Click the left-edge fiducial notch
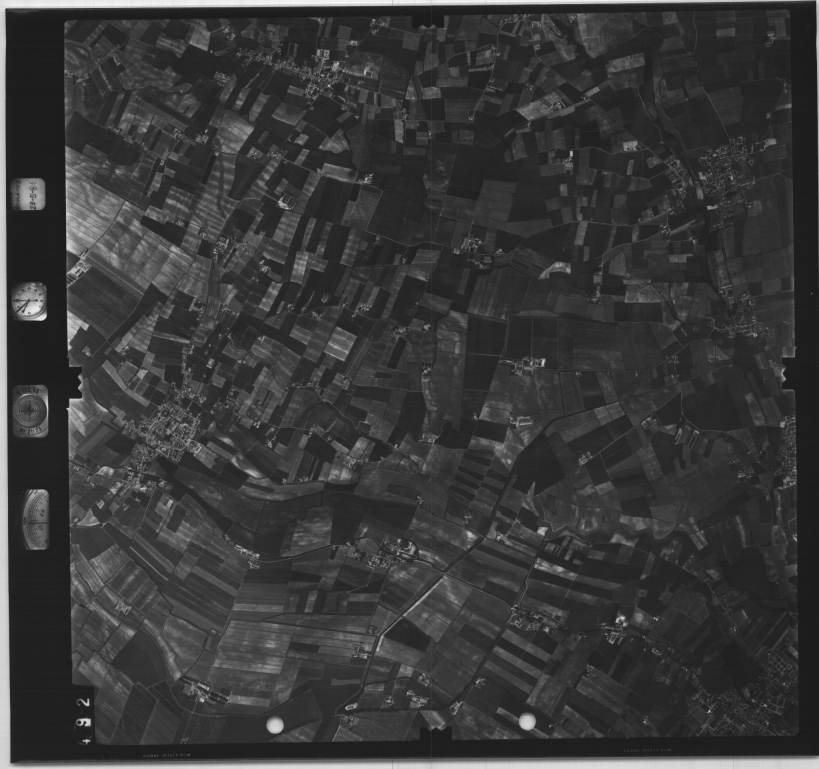This screenshot has height=769, width=819. tap(73, 384)
